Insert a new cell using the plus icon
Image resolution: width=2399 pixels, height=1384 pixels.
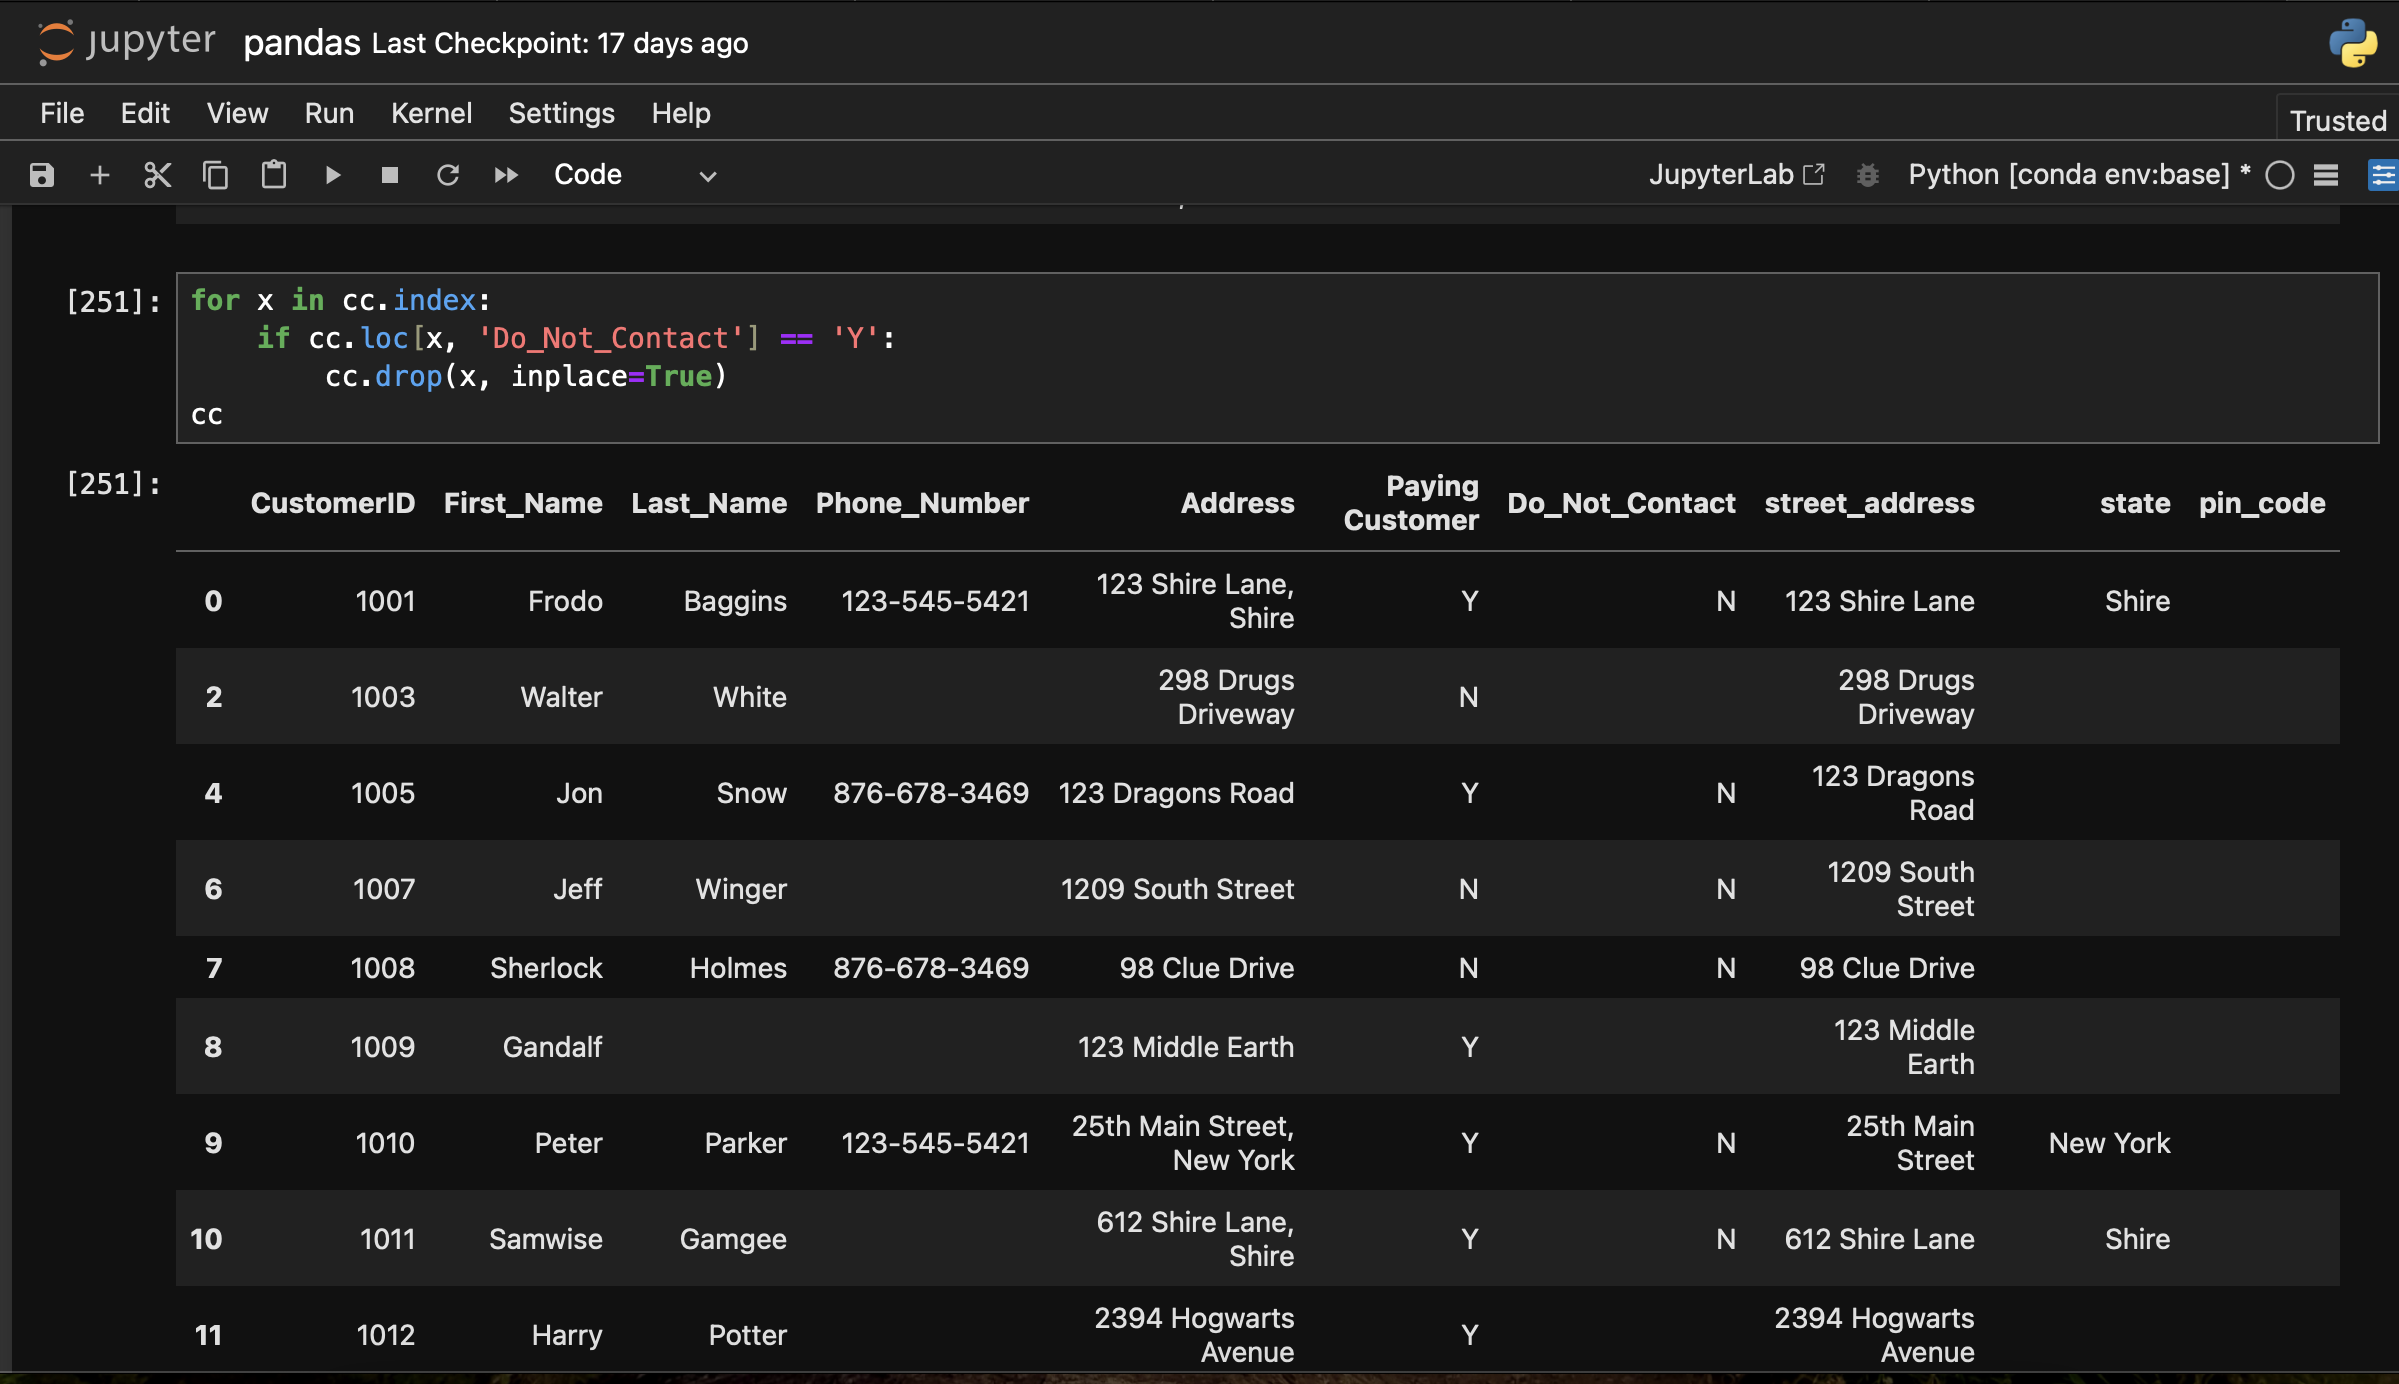(99, 175)
